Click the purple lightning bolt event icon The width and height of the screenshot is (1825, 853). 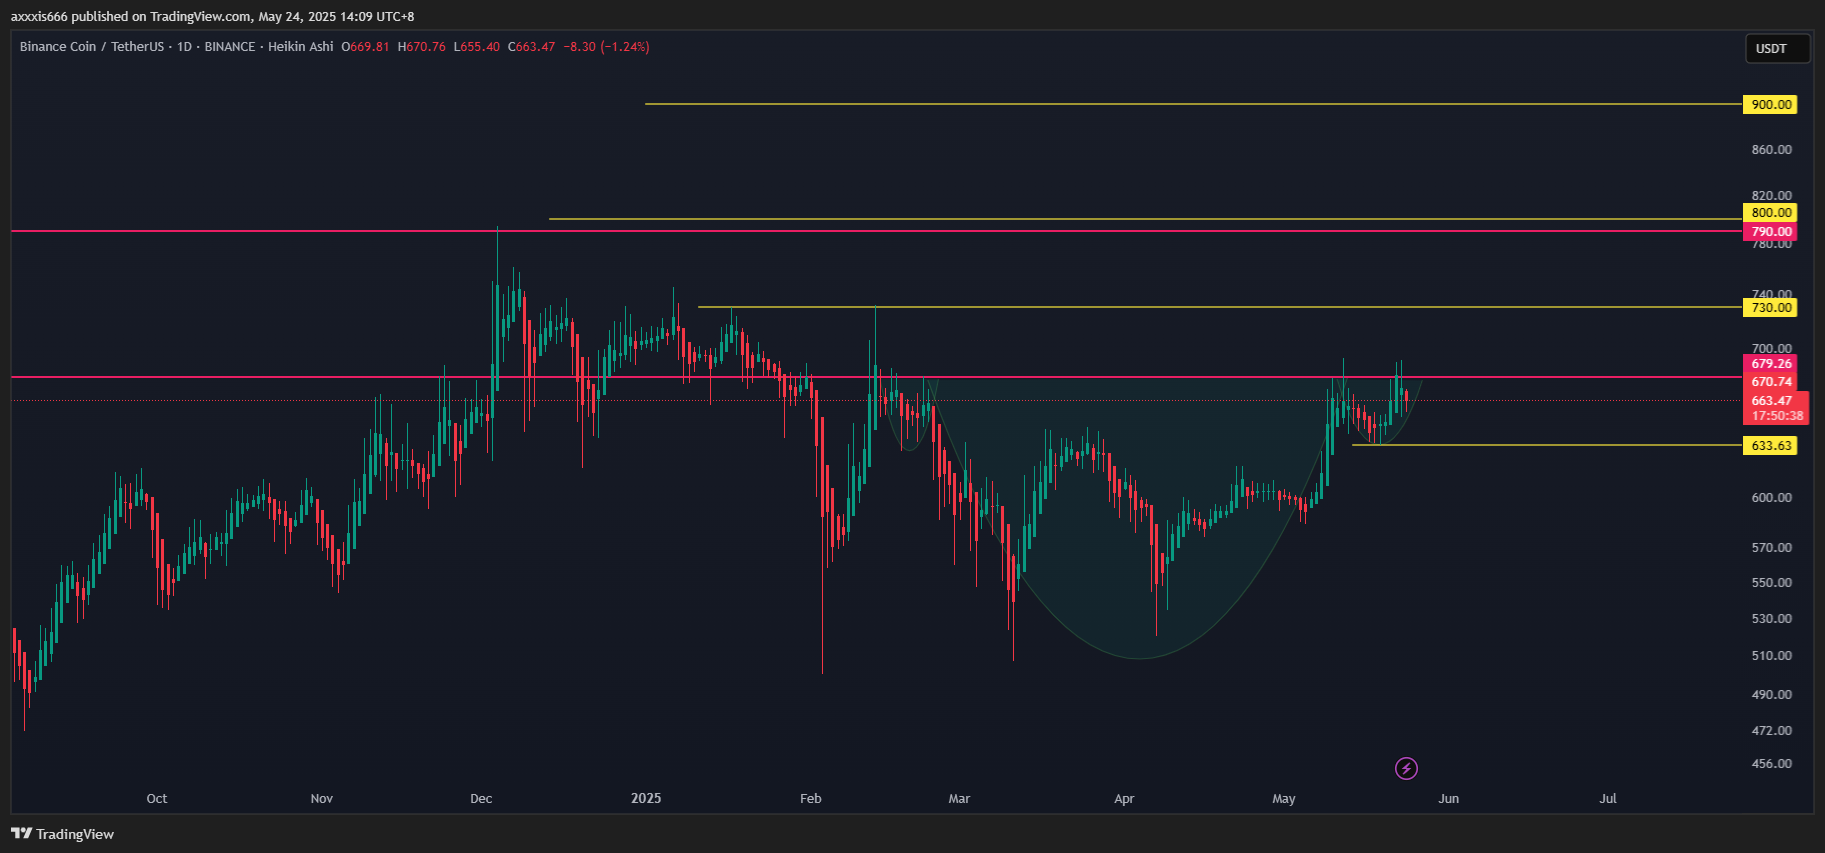tap(1406, 768)
